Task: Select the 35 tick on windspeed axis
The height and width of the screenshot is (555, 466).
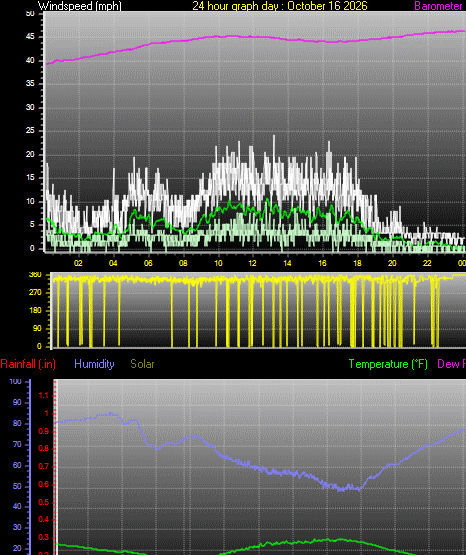Action: click(30, 84)
